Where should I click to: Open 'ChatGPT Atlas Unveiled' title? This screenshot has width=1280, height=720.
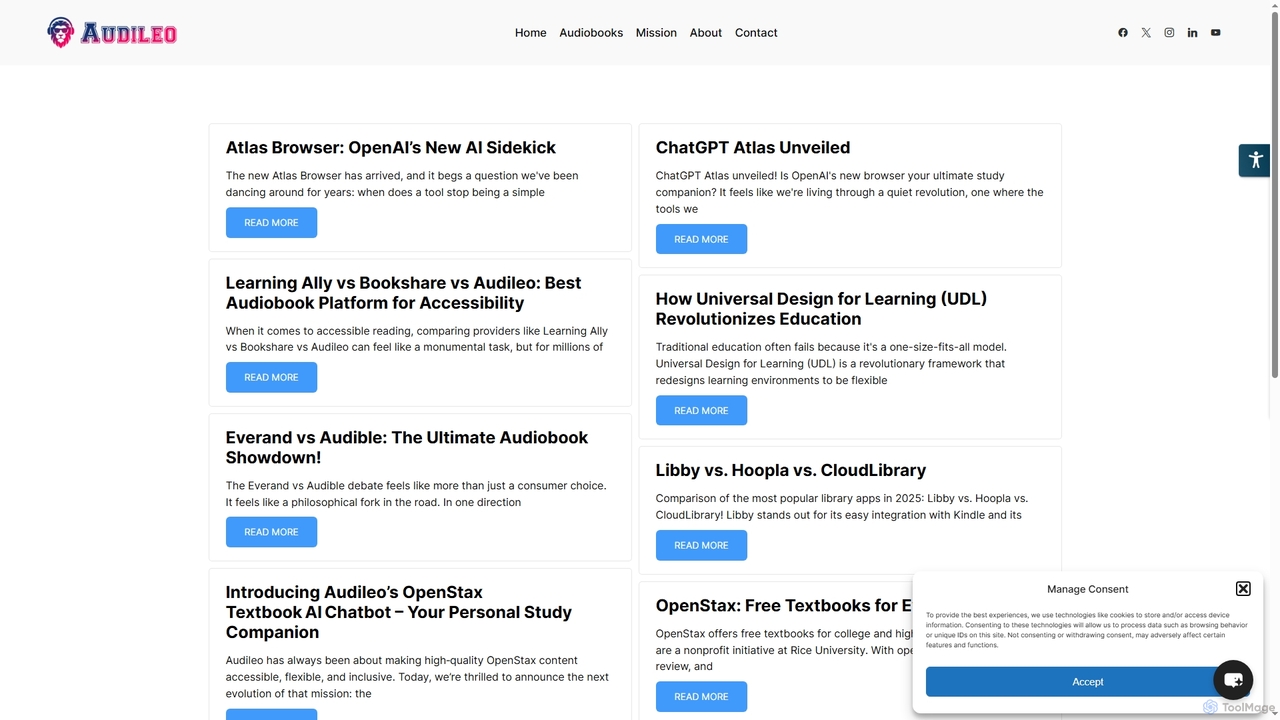pyautogui.click(x=753, y=147)
